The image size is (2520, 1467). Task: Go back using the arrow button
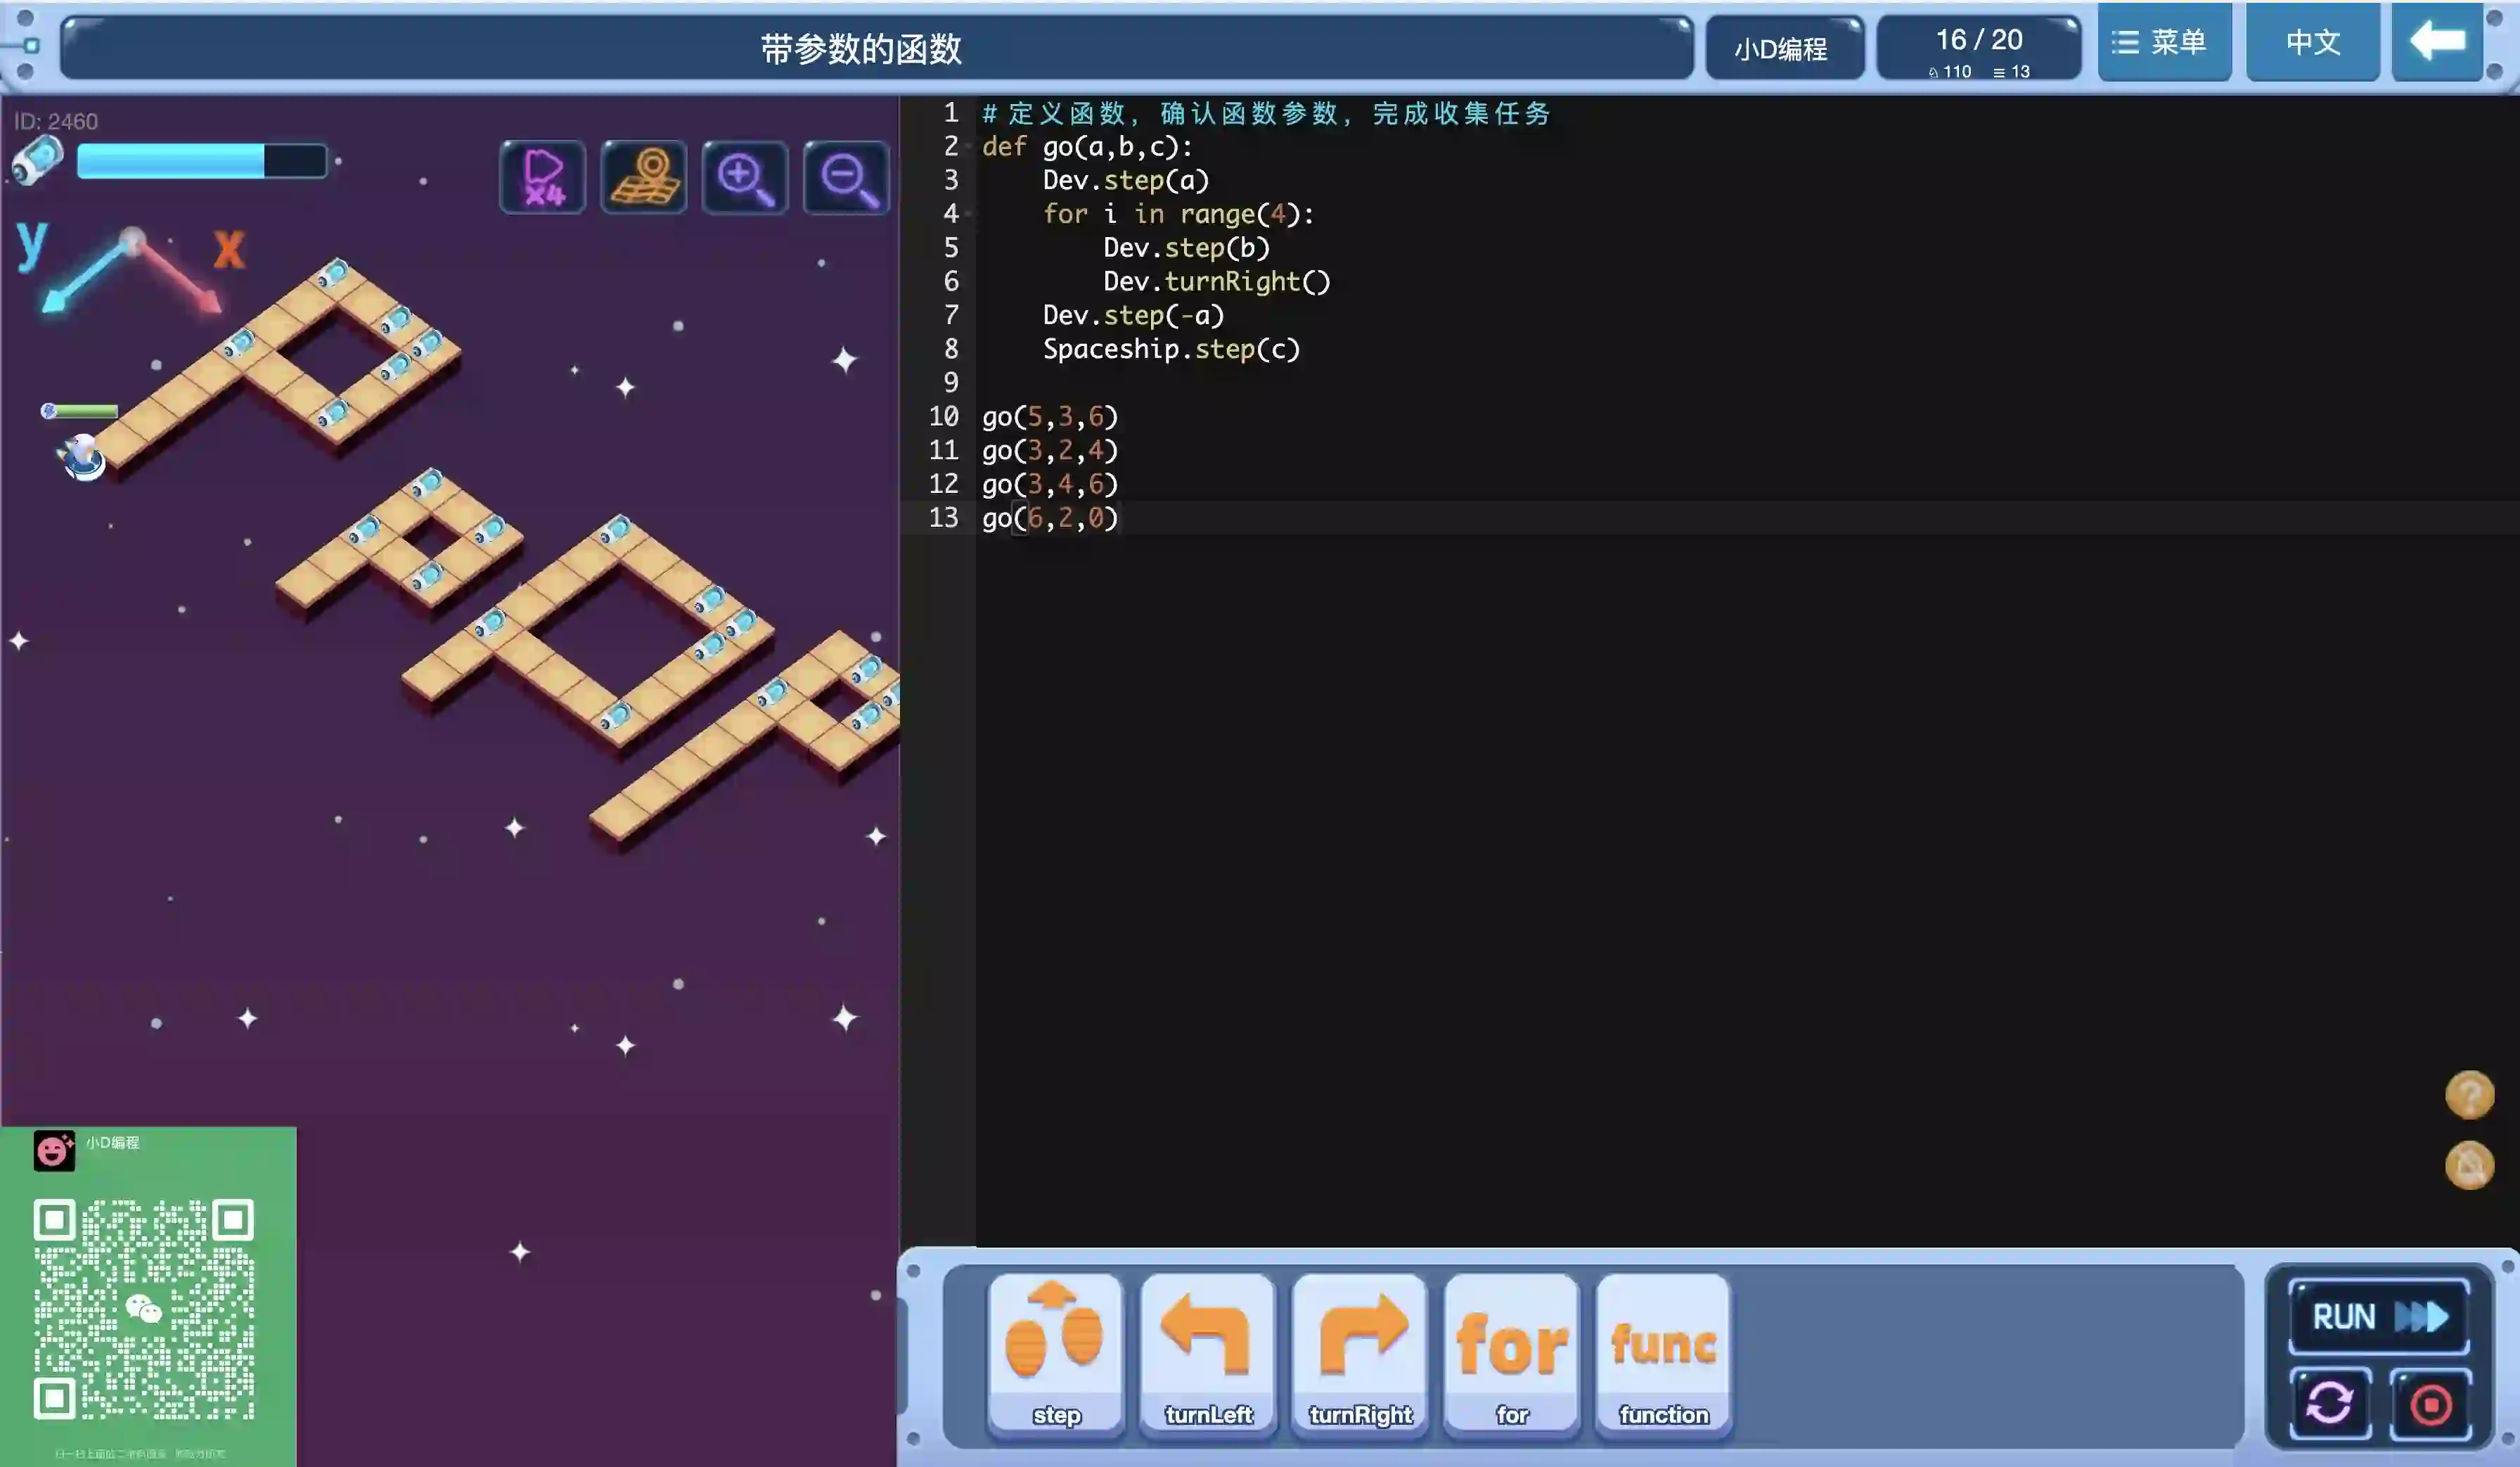point(2436,42)
